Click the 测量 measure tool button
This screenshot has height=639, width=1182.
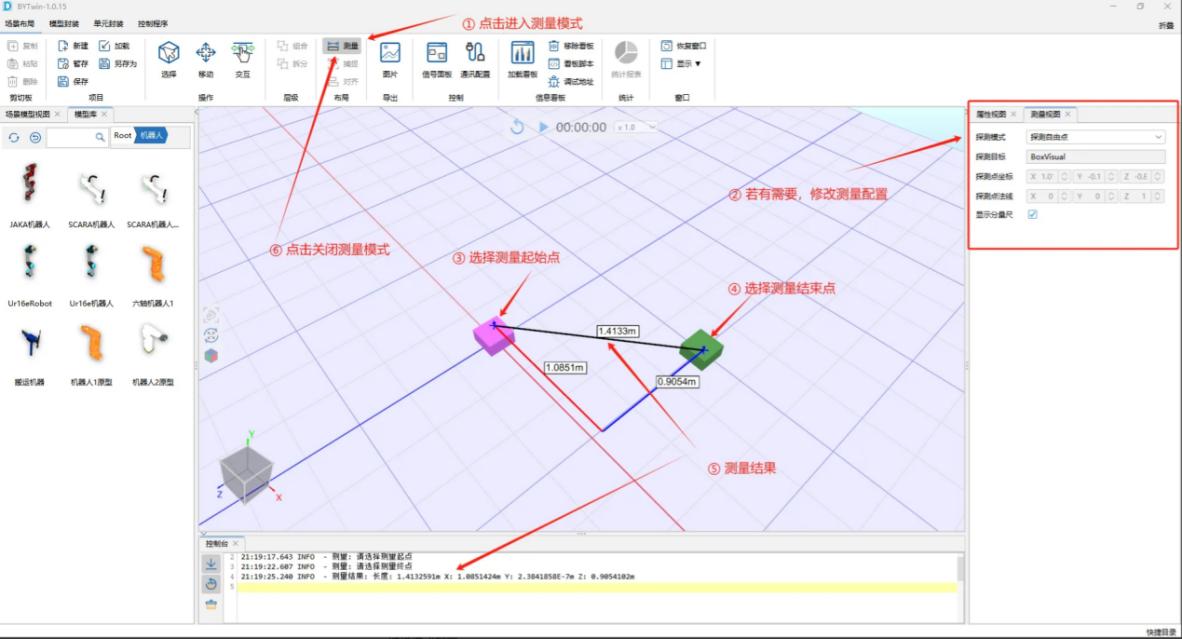342,46
